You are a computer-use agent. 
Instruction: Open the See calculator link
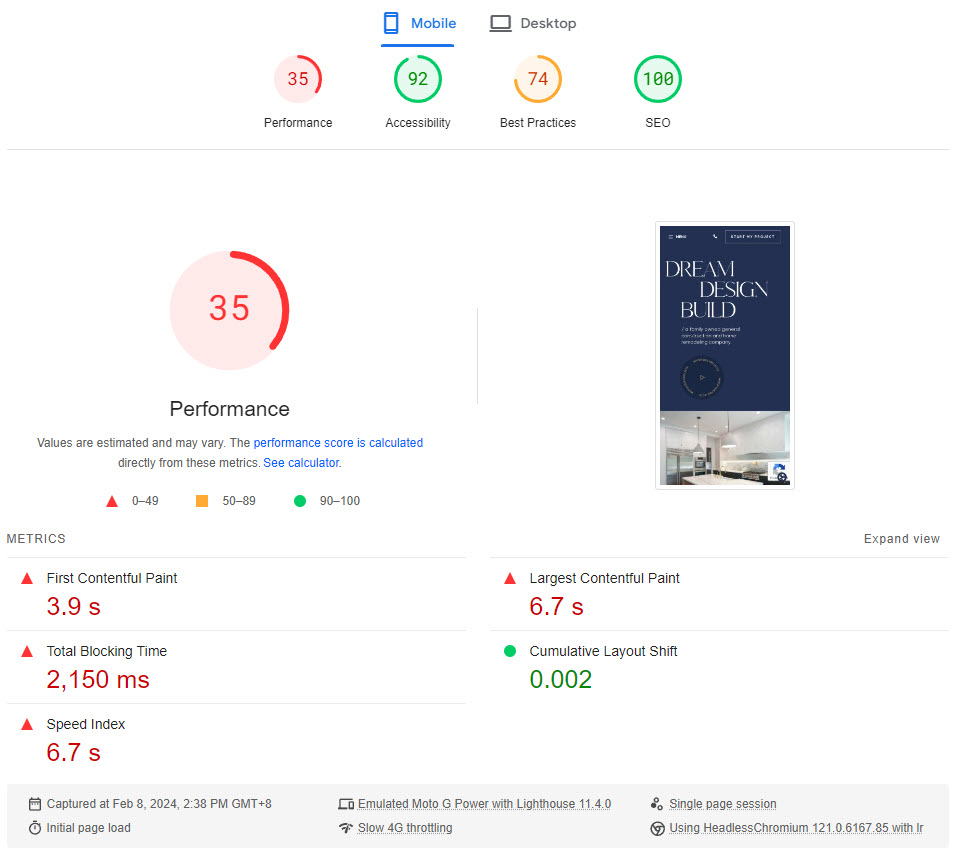click(x=301, y=463)
